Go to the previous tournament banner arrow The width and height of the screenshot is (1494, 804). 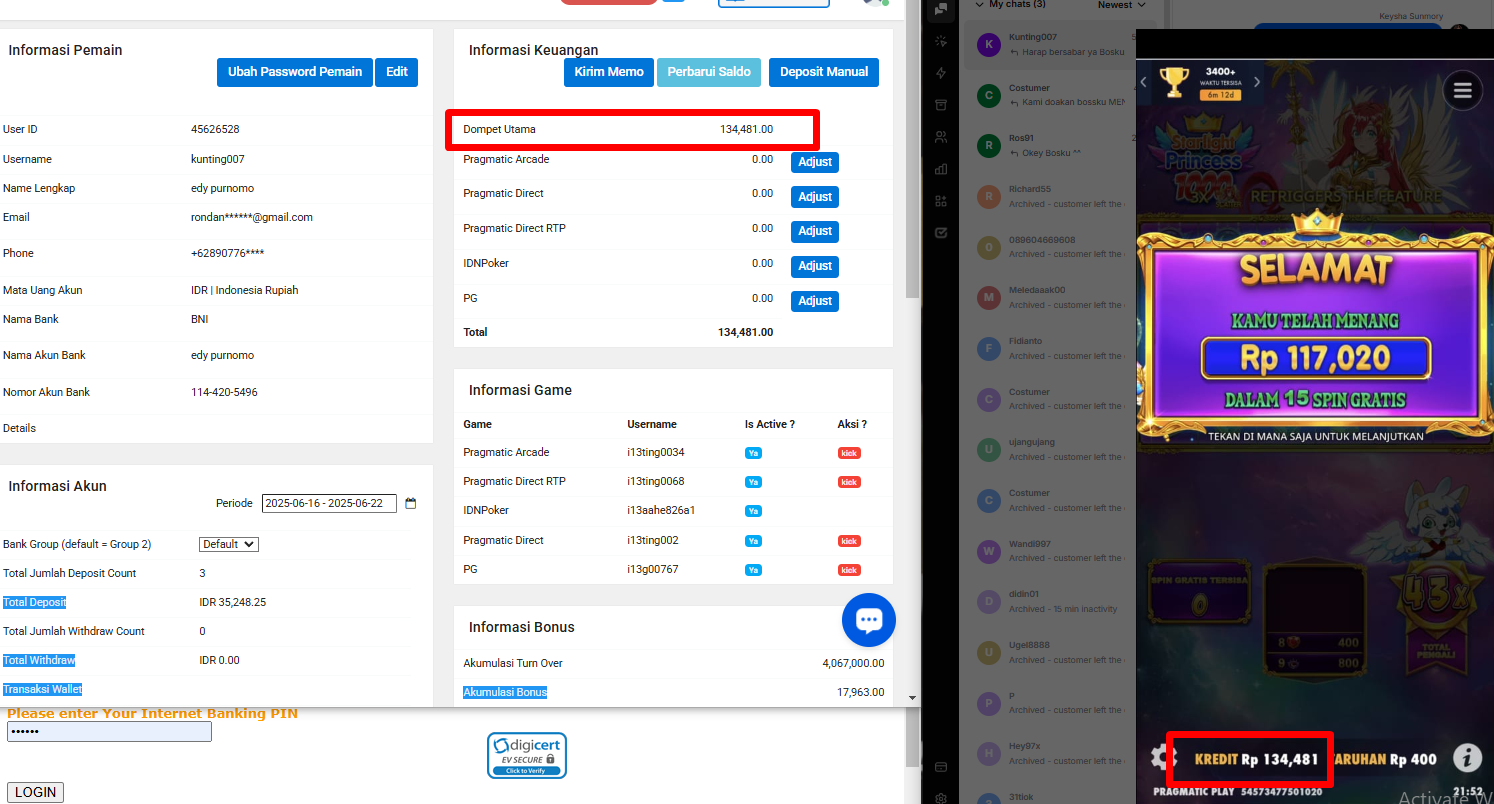tap(1144, 82)
